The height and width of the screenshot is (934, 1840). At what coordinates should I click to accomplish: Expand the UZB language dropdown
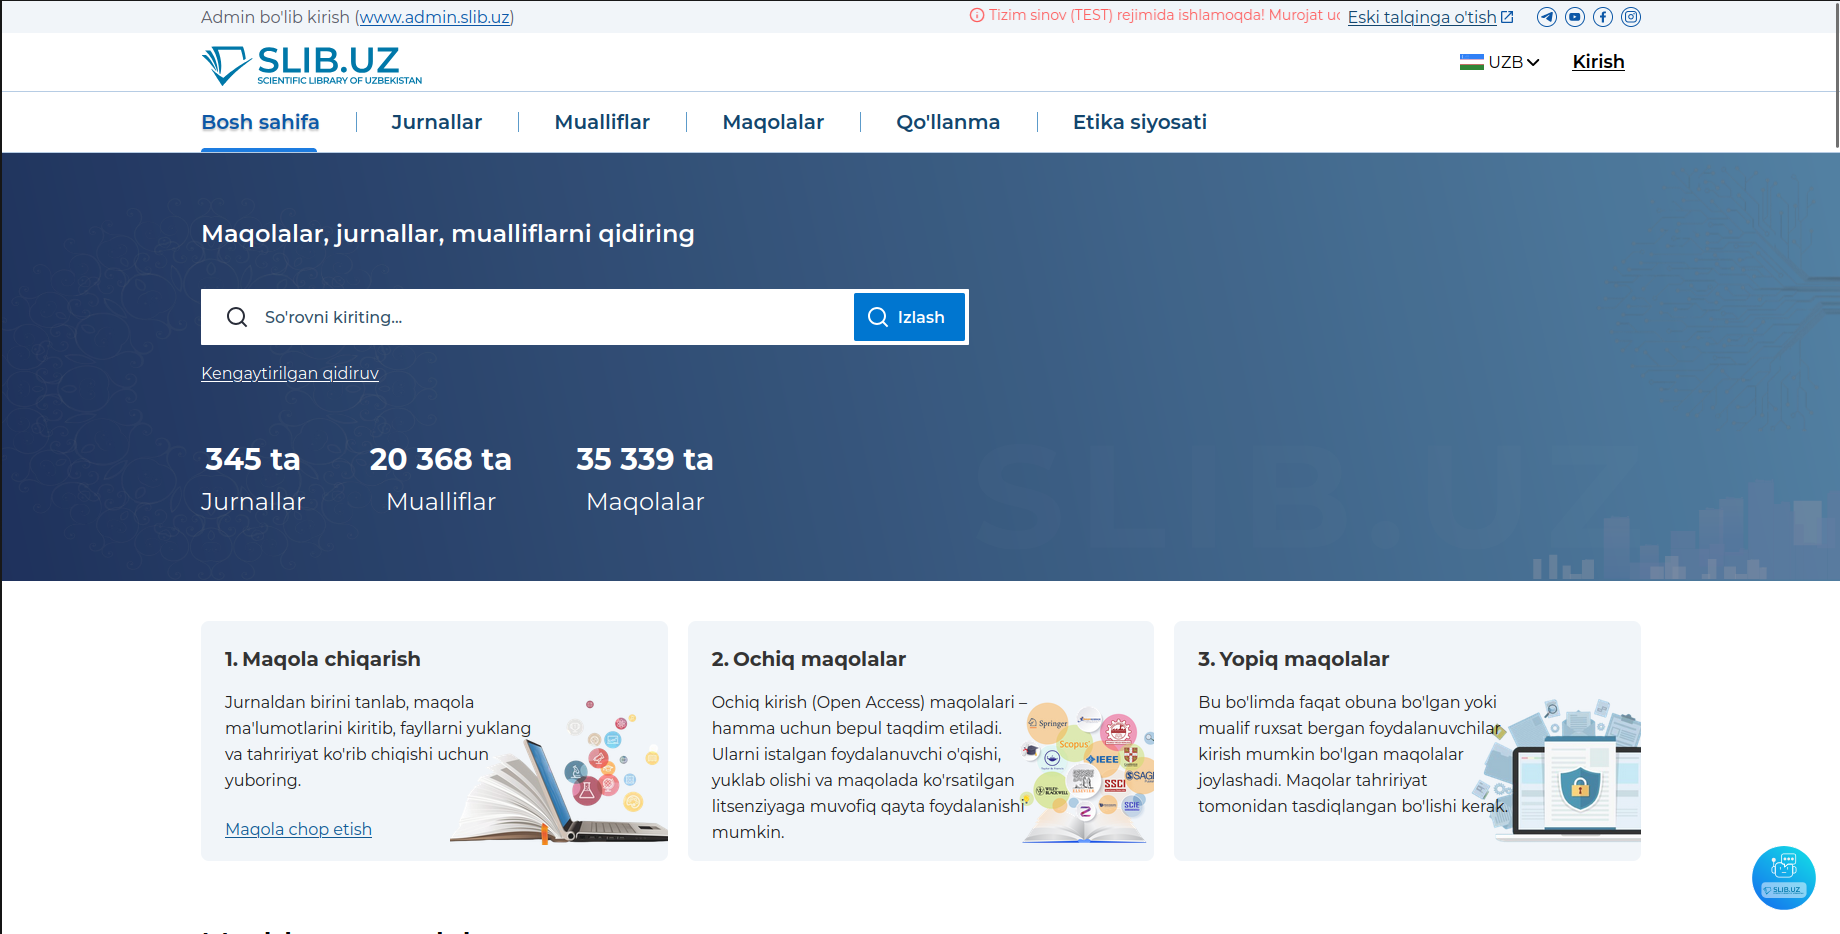coord(1499,62)
